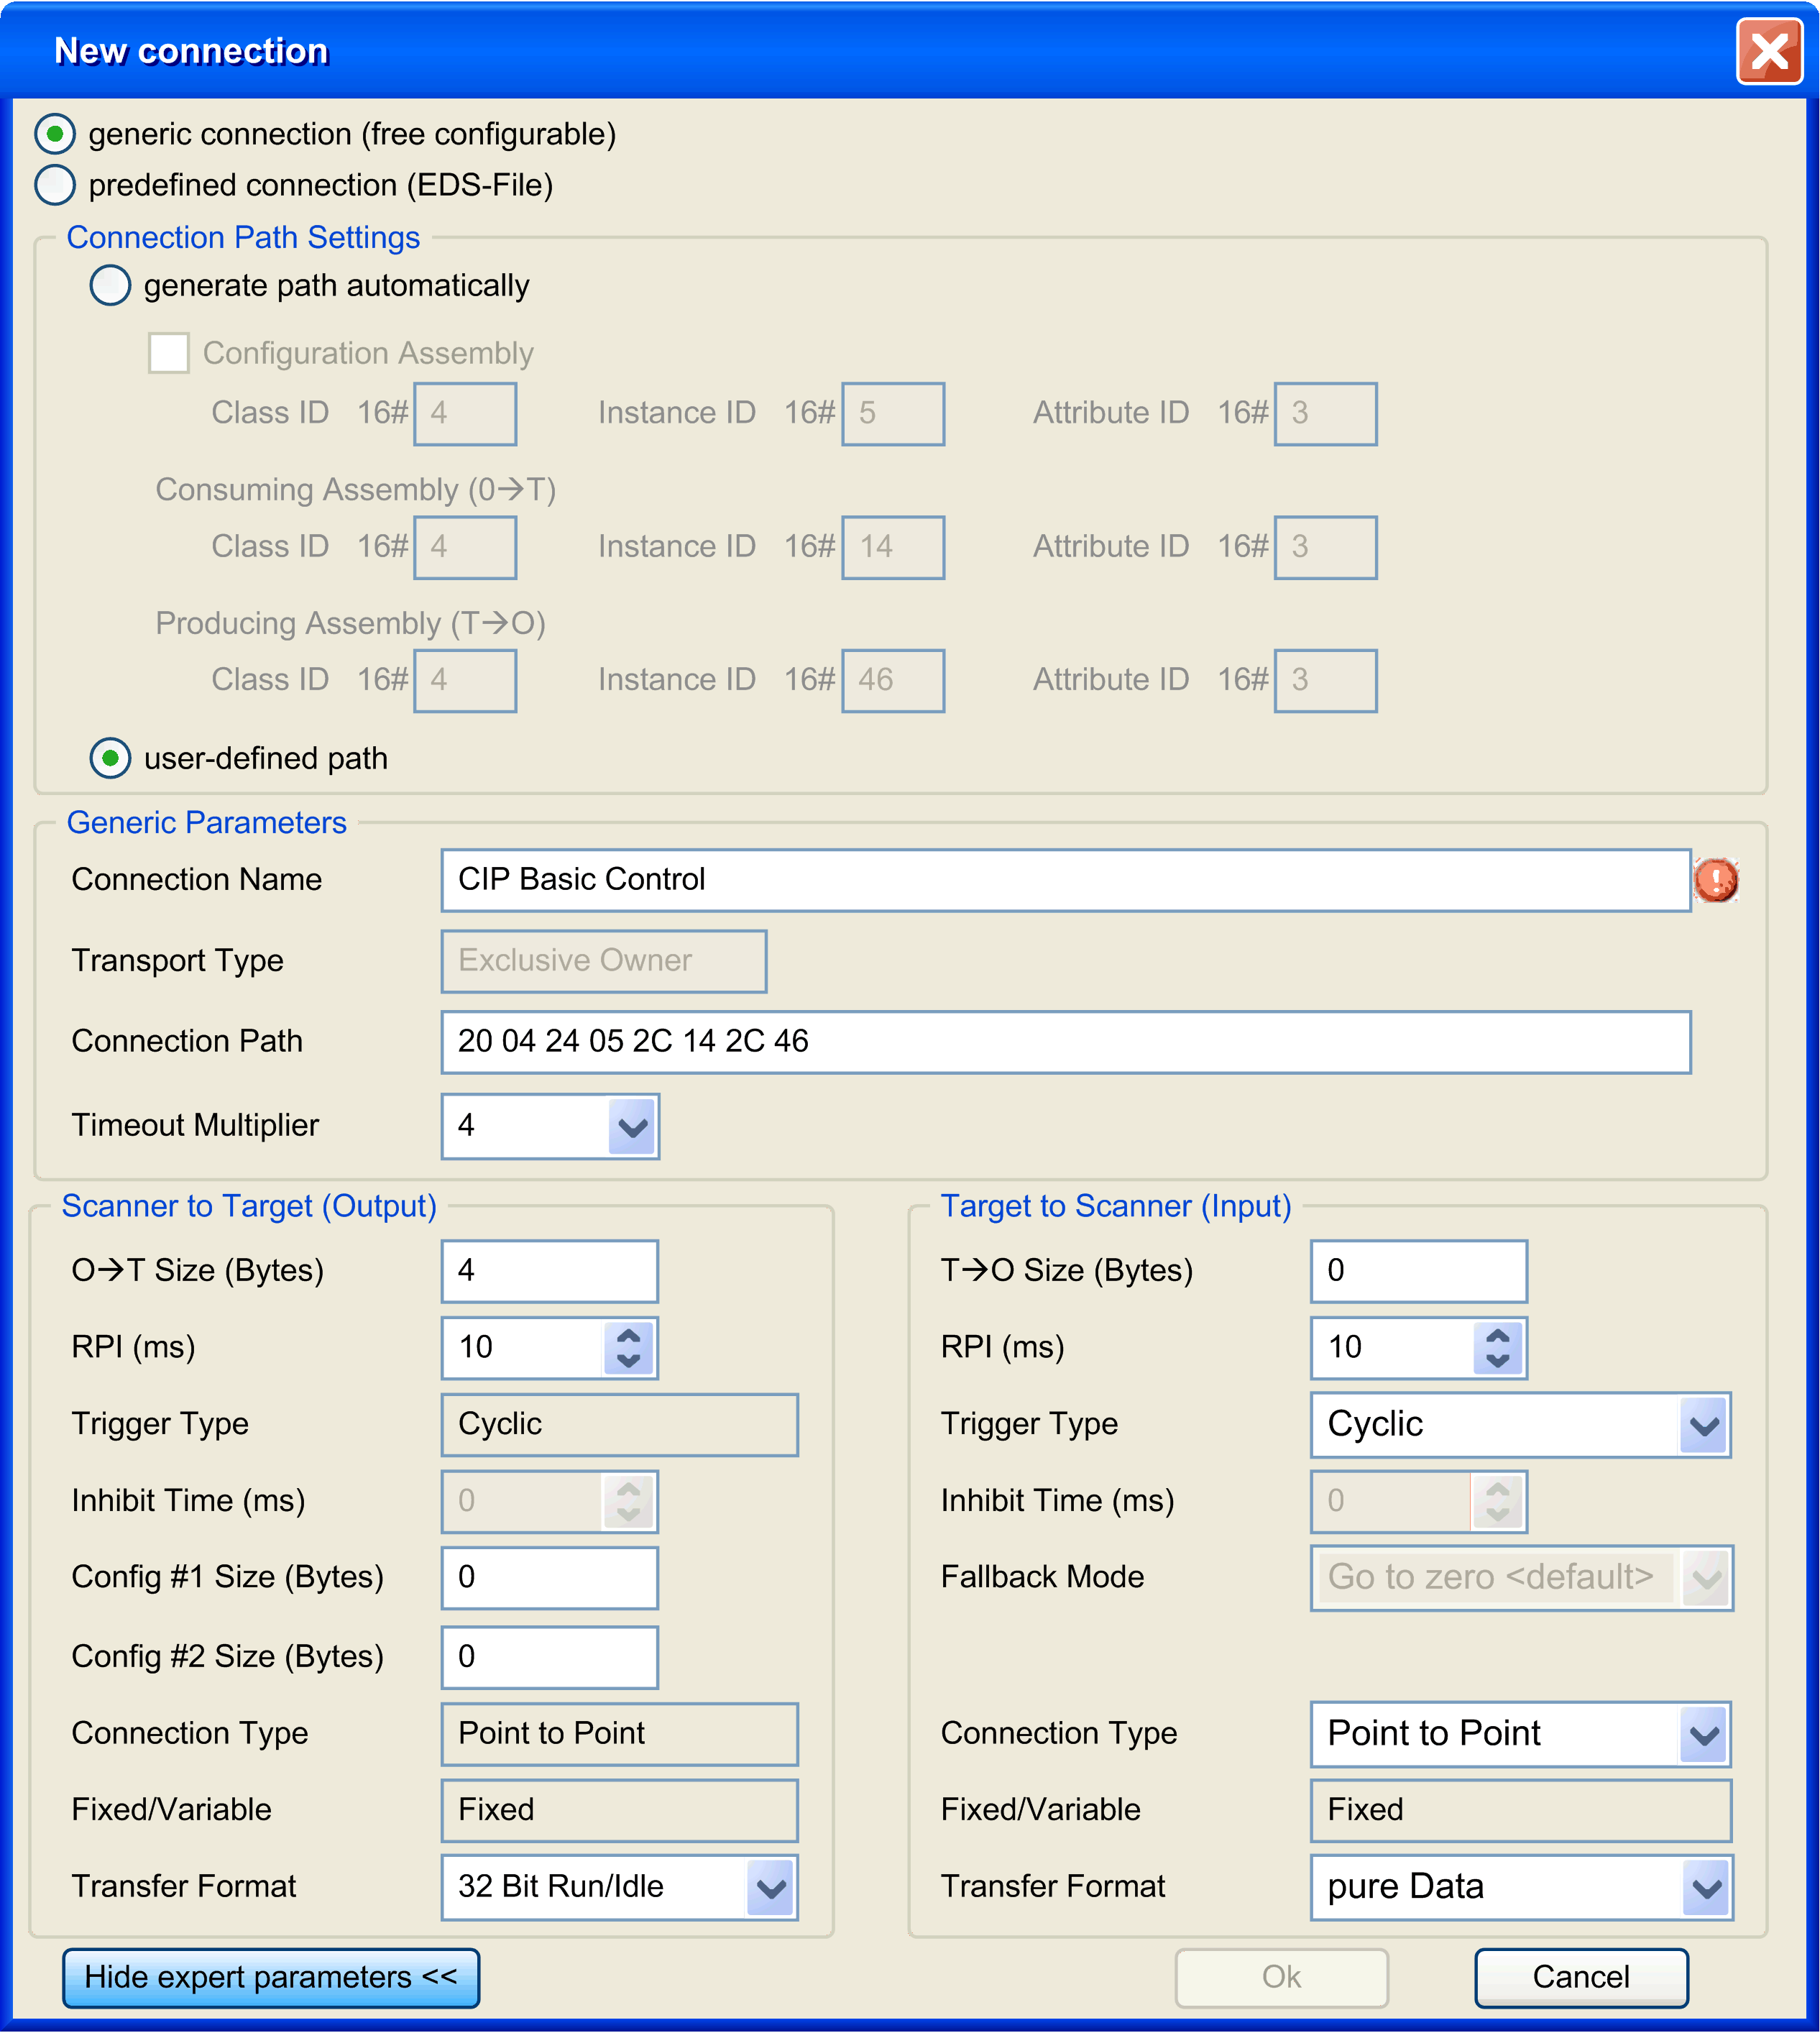
Task: Select the generic connection (free configurable) option
Action: (56, 134)
